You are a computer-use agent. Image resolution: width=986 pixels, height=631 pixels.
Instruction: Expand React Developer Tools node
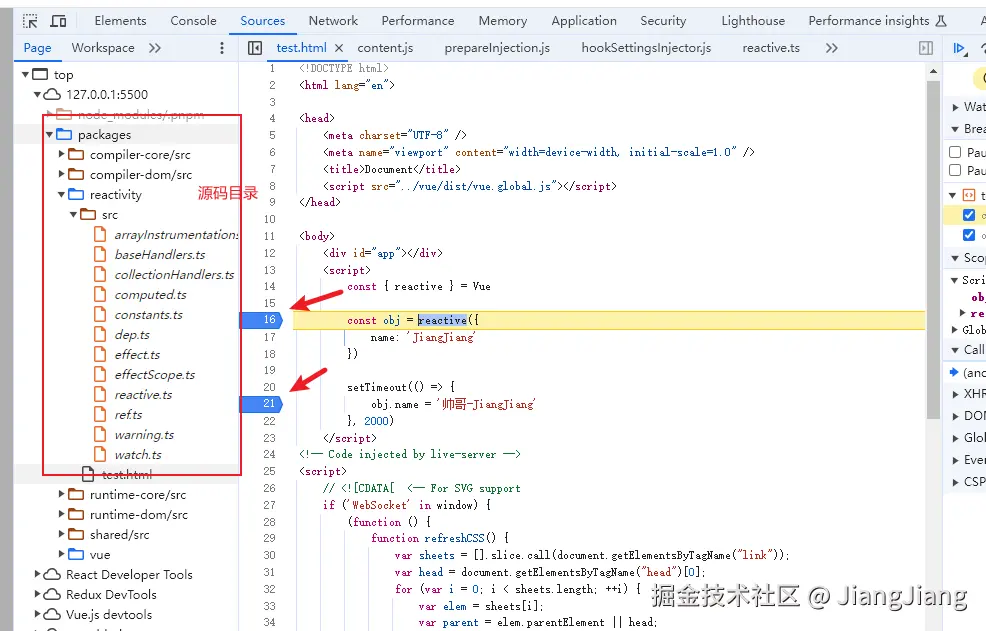pyautogui.click(x=38, y=574)
